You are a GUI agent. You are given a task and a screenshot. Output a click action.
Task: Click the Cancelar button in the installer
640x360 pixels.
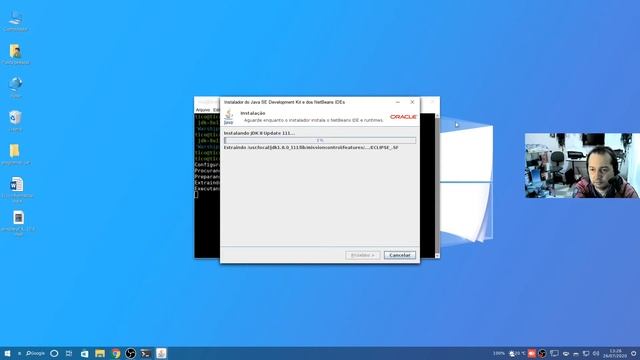(400, 255)
